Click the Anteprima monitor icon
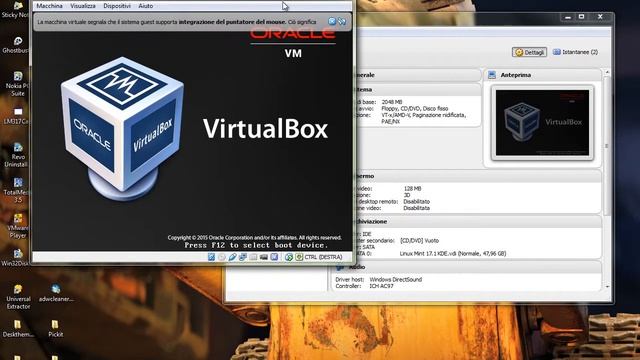640x360 pixels. (x=492, y=75)
